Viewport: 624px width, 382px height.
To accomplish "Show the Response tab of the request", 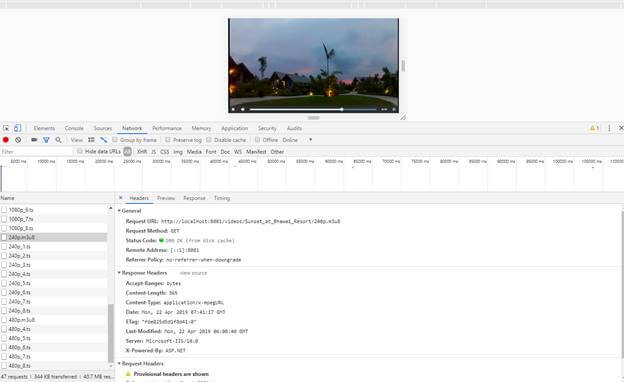I will (194, 198).
